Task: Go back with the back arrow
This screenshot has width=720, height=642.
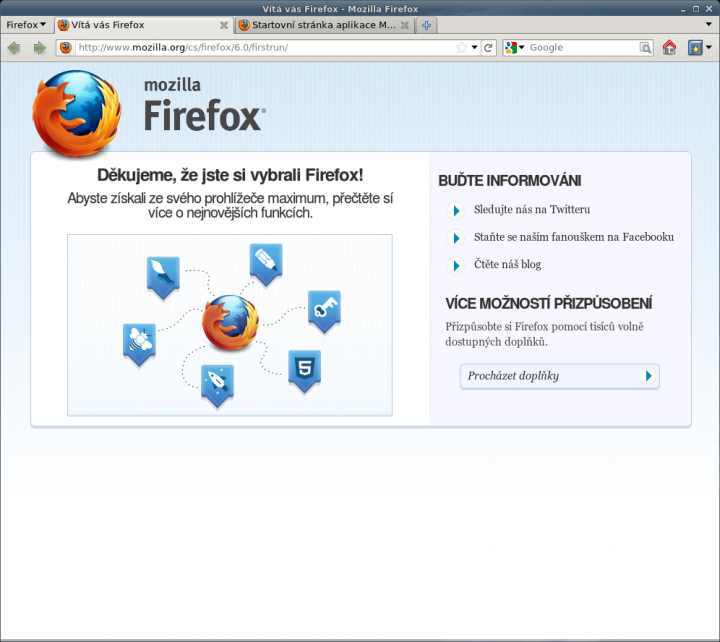Action: [x=14, y=48]
